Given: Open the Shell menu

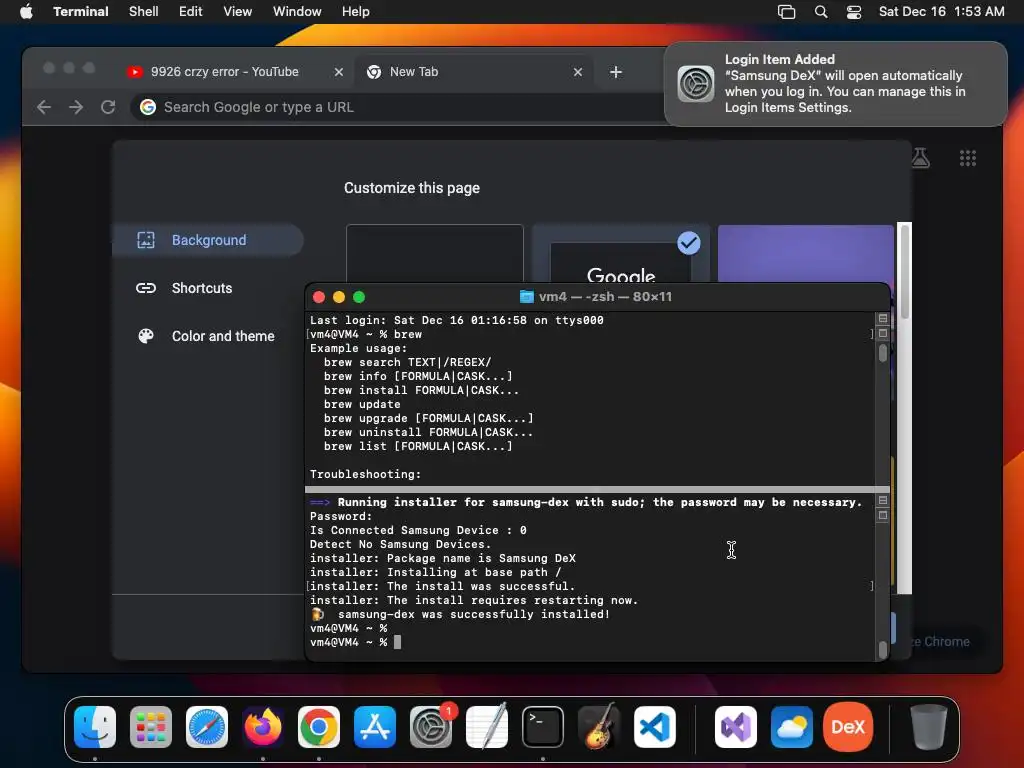Looking at the screenshot, I should tap(144, 11).
